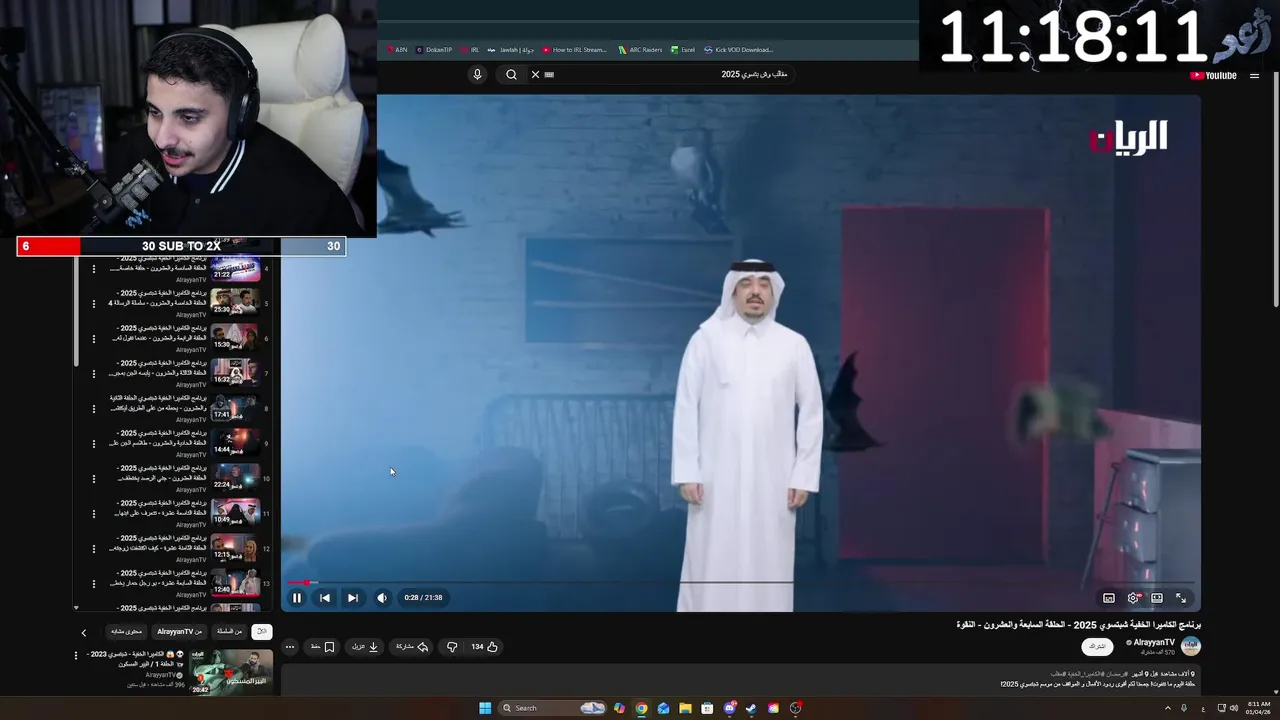Play playlist video 9 with duration 14:44
The width and height of the screenshot is (1280, 720).
[x=235, y=442]
